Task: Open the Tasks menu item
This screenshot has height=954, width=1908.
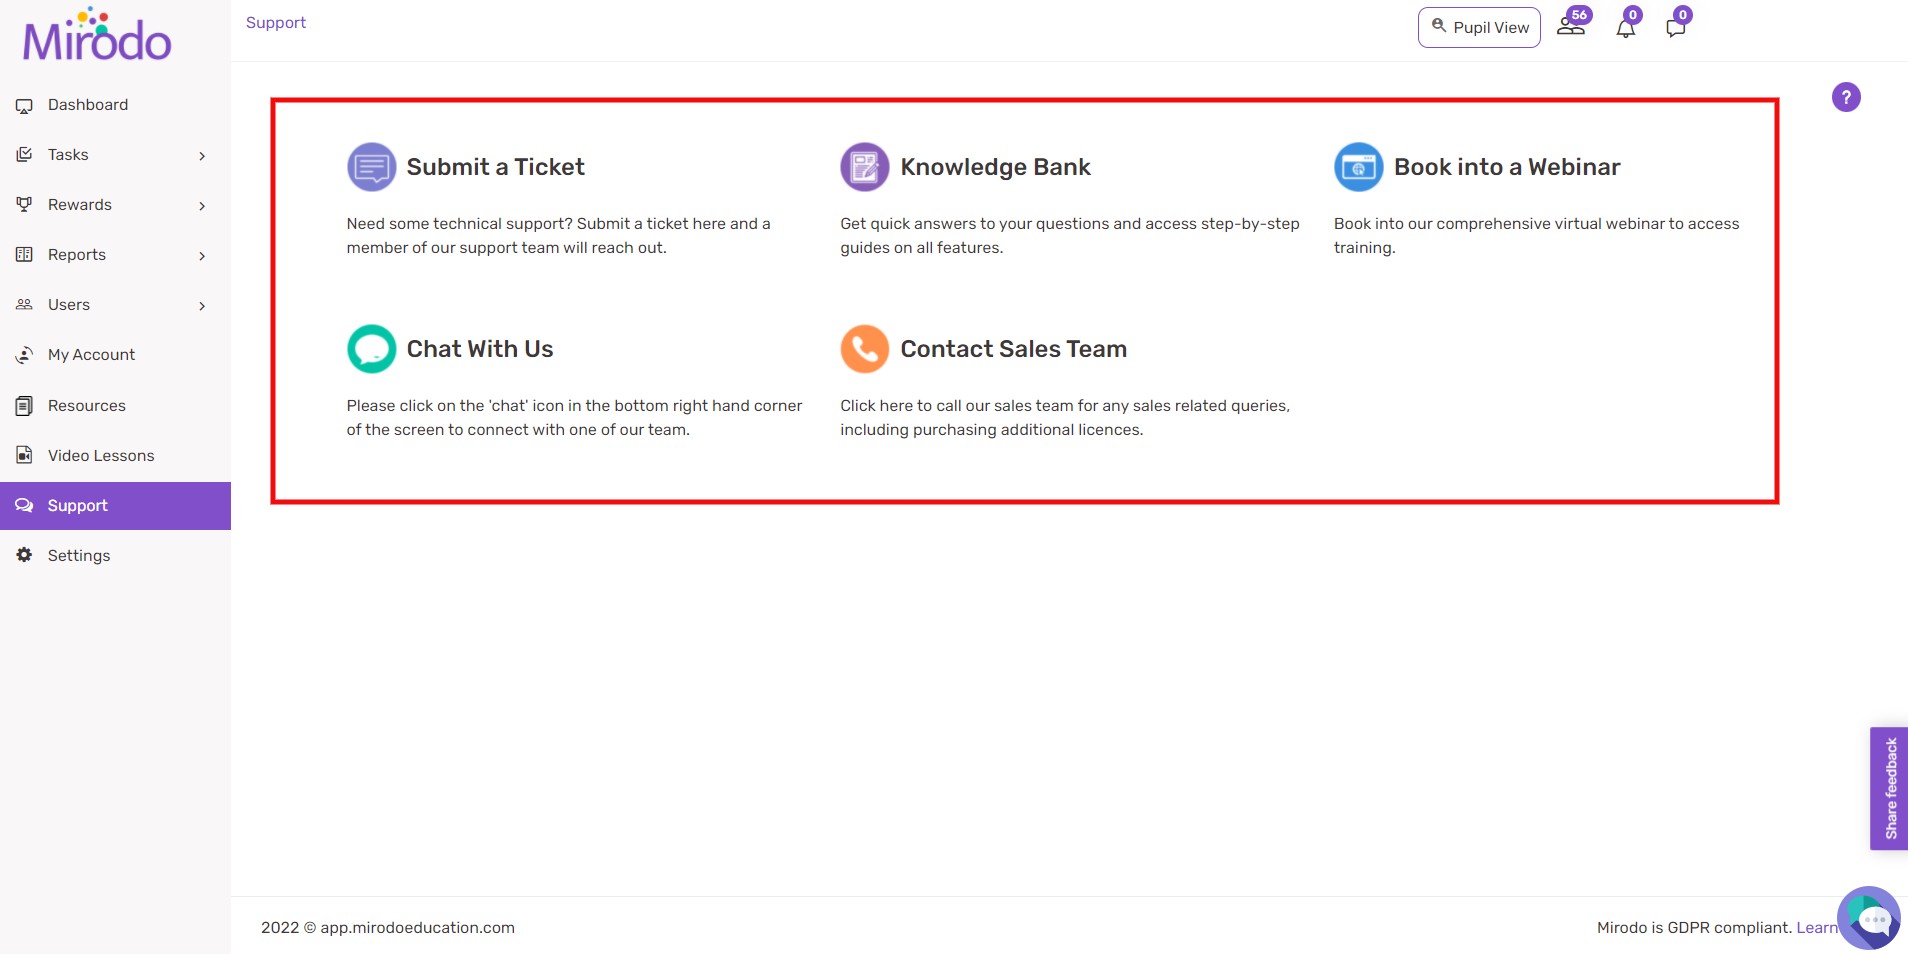Action: [x=115, y=155]
